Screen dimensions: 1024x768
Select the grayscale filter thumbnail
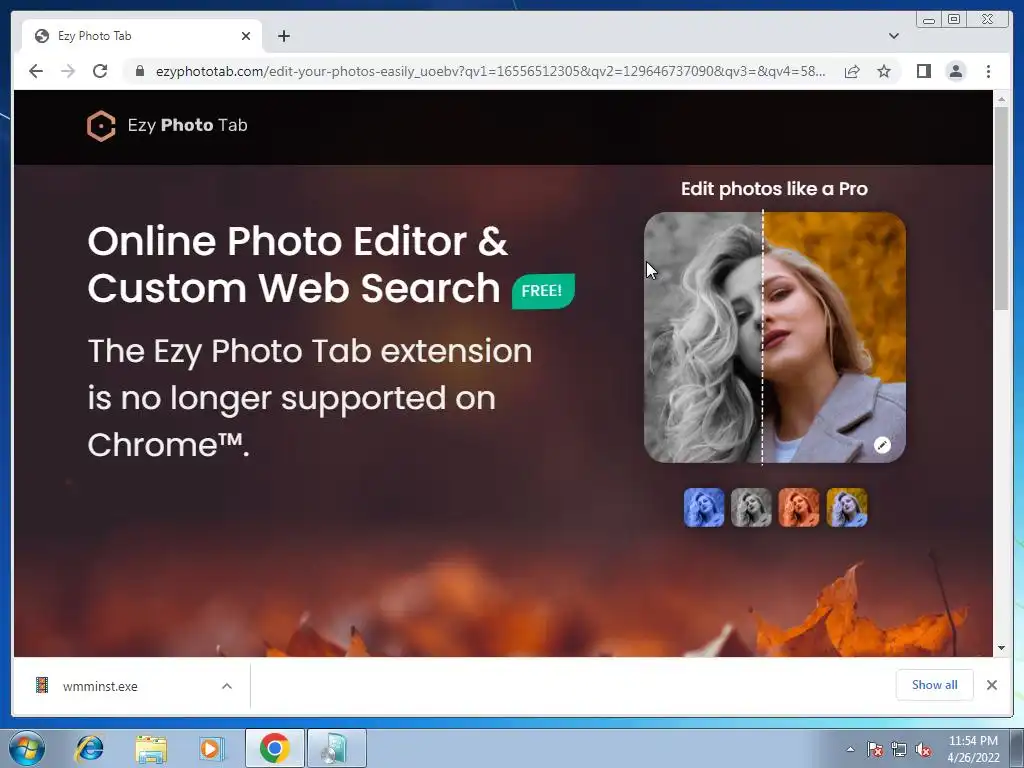coord(751,507)
